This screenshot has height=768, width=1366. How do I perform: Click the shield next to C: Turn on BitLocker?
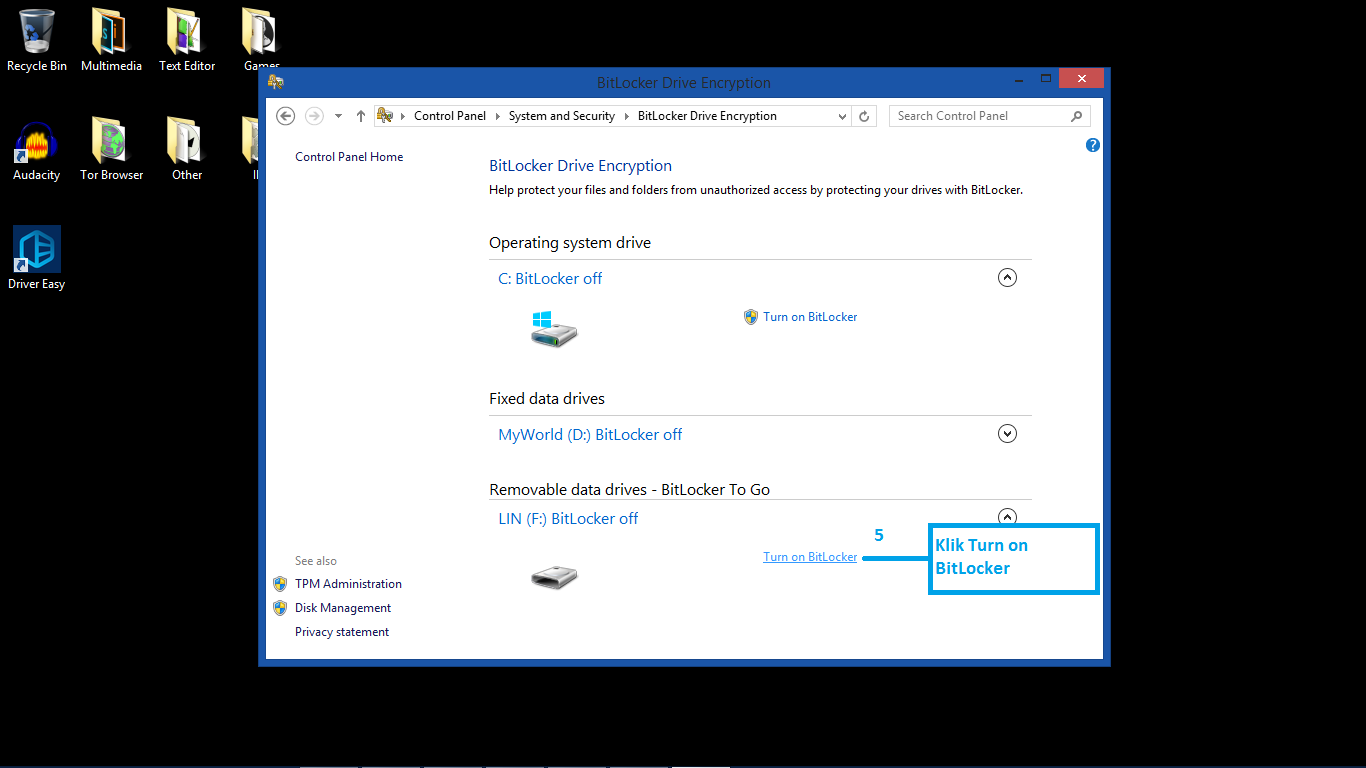751,317
